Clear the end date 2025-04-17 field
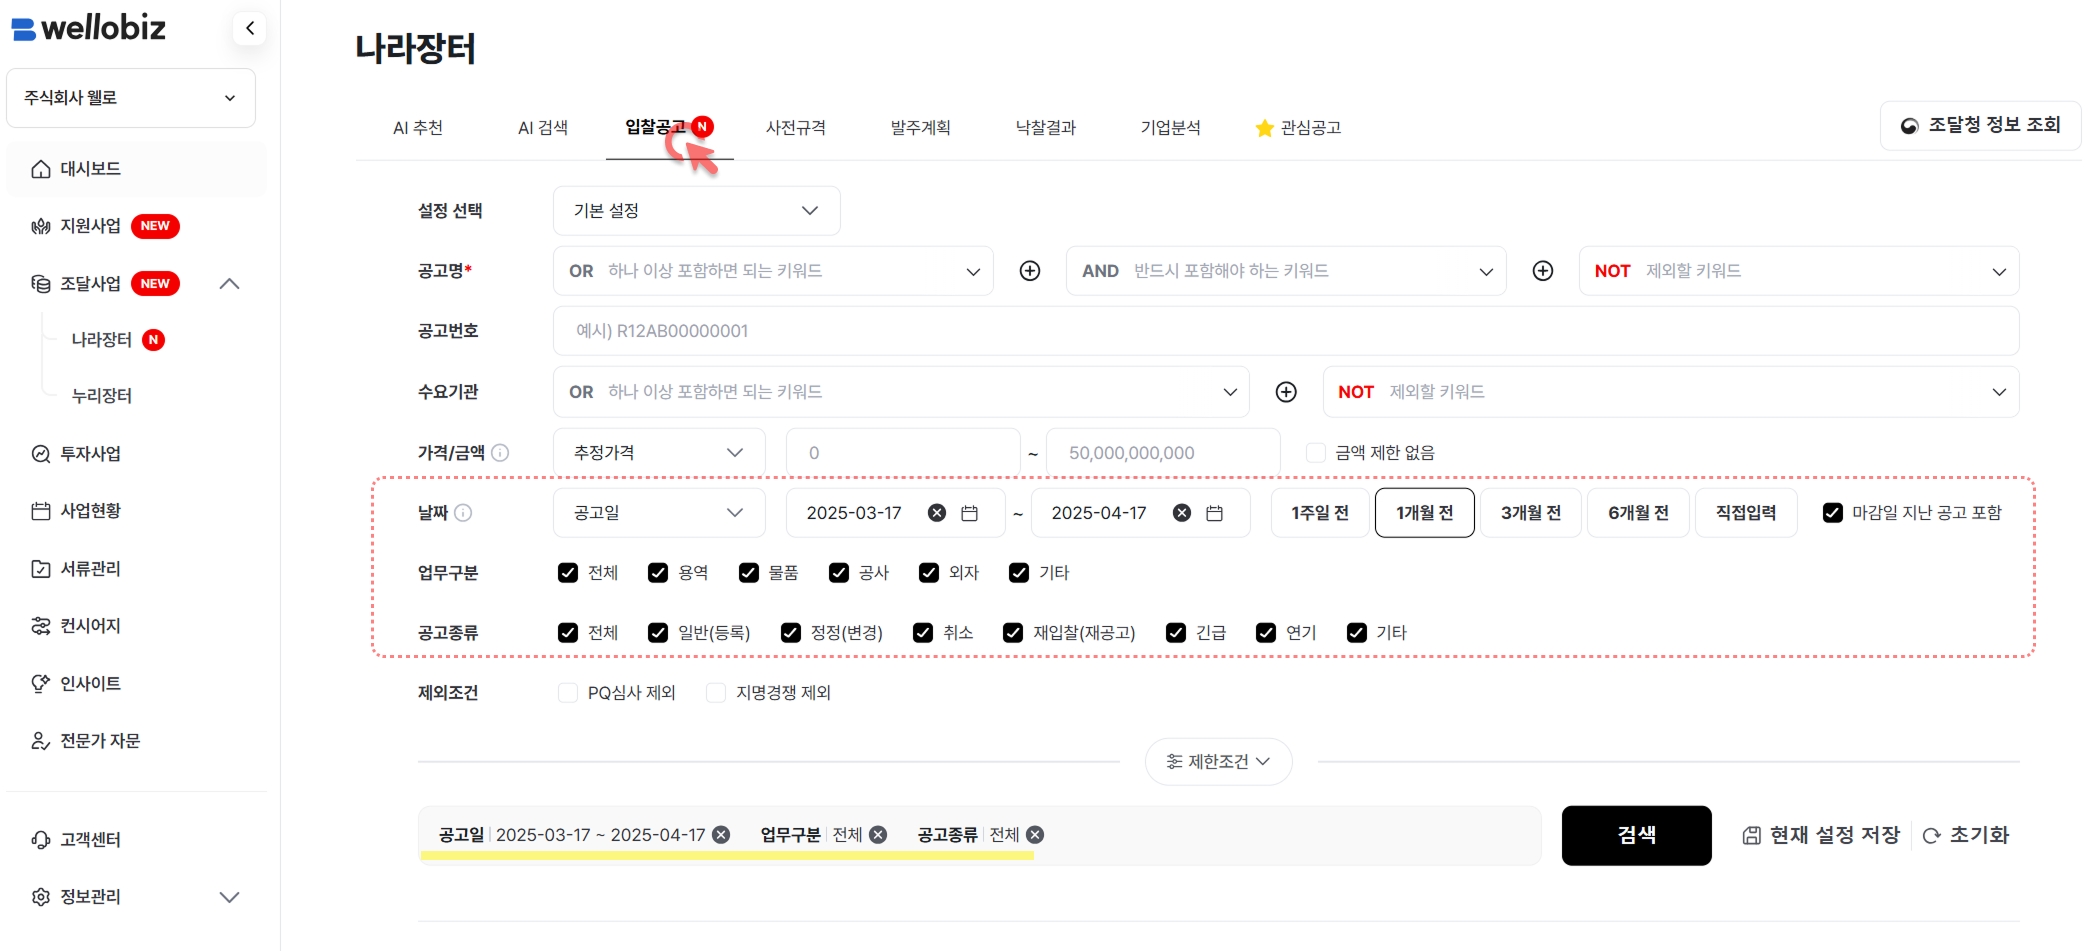2100x951 pixels. (1181, 513)
